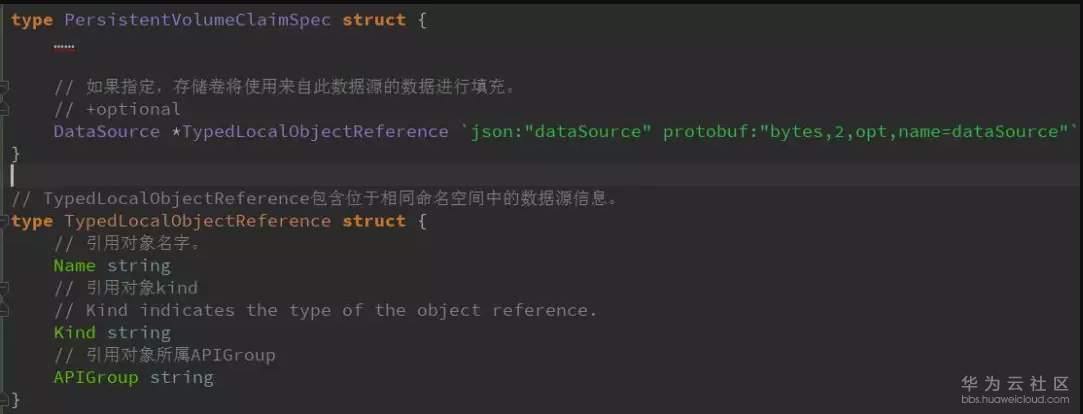Click the bbs.huaweicloud.com watermark link
Viewport: 1083px width, 414px height.
click(x=1015, y=399)
